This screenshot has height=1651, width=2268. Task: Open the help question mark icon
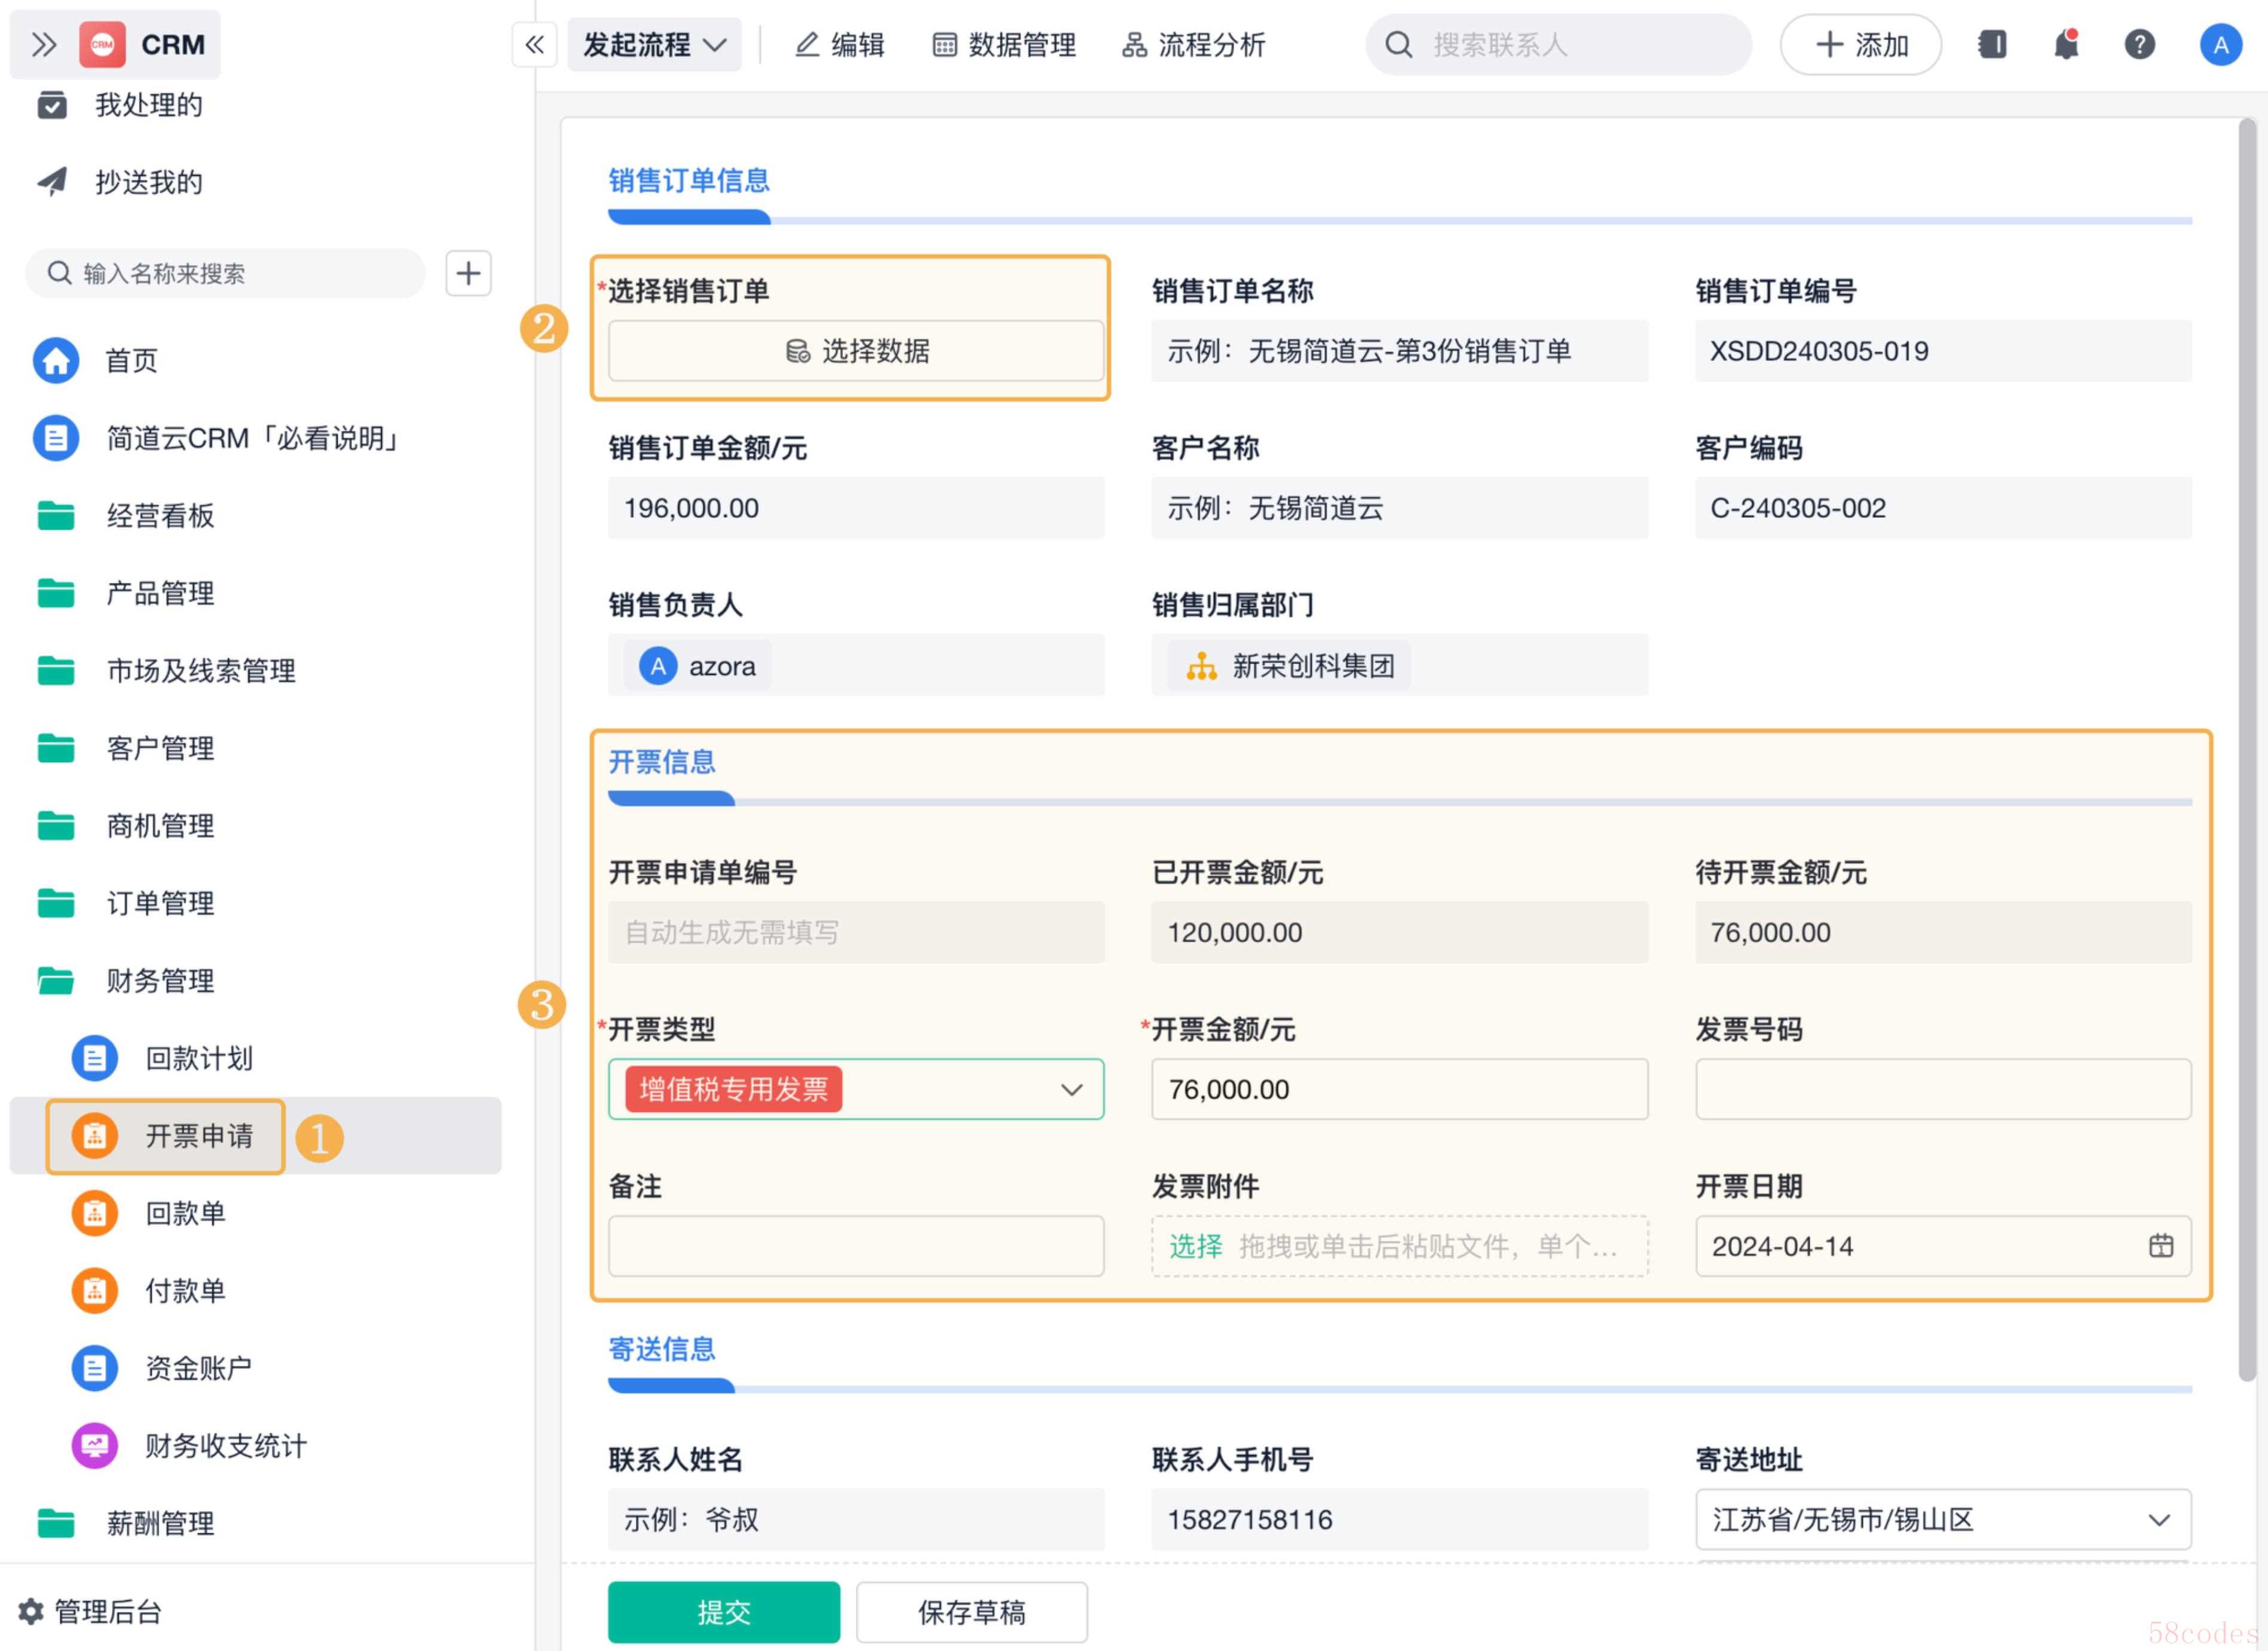(2139, 44)
